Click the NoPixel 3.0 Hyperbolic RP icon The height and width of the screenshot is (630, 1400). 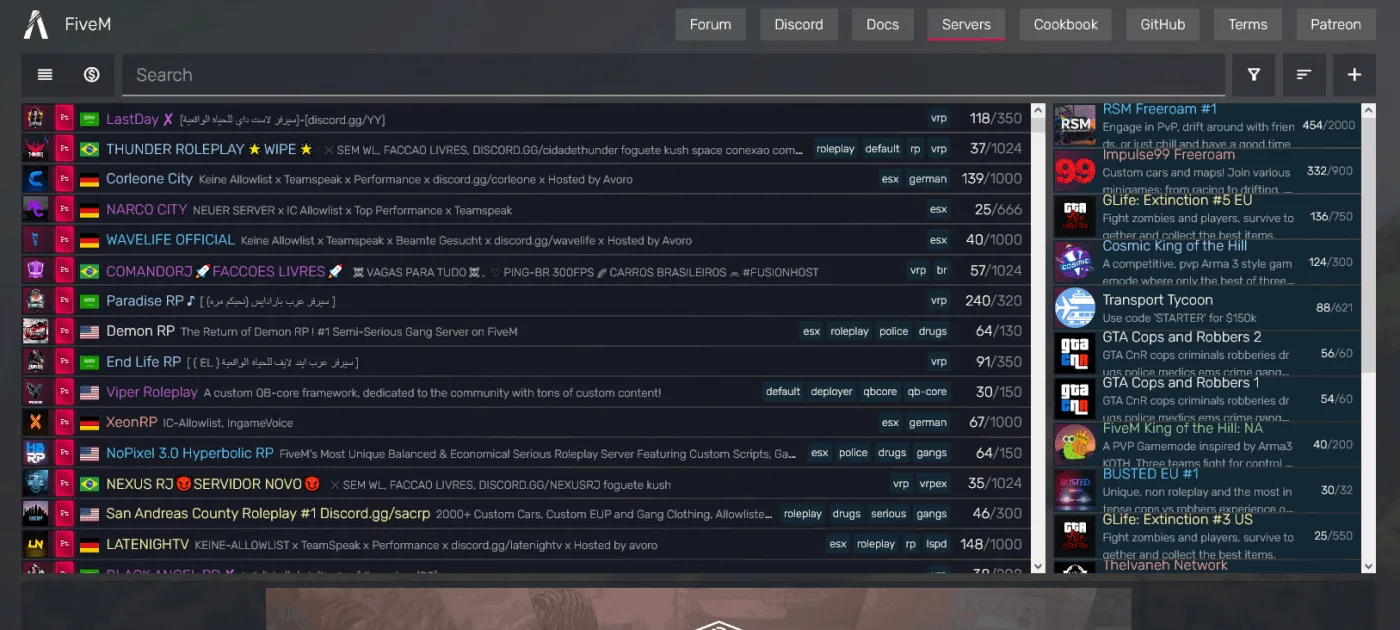35,453
